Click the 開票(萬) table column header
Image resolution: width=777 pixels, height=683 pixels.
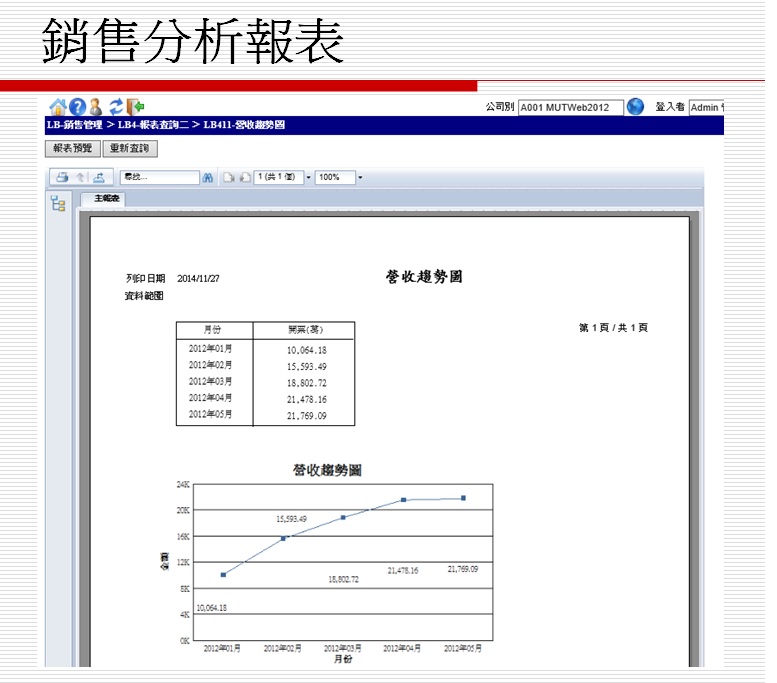click(x=306, y=330)
